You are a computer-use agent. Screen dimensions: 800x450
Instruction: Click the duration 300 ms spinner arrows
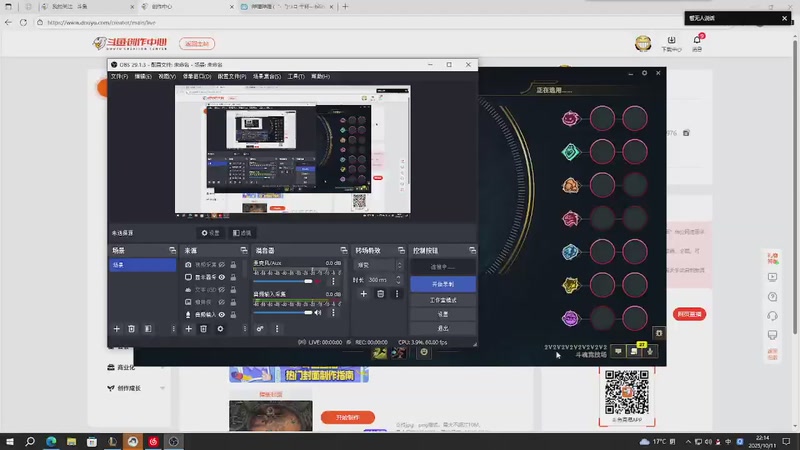point(398,280)
